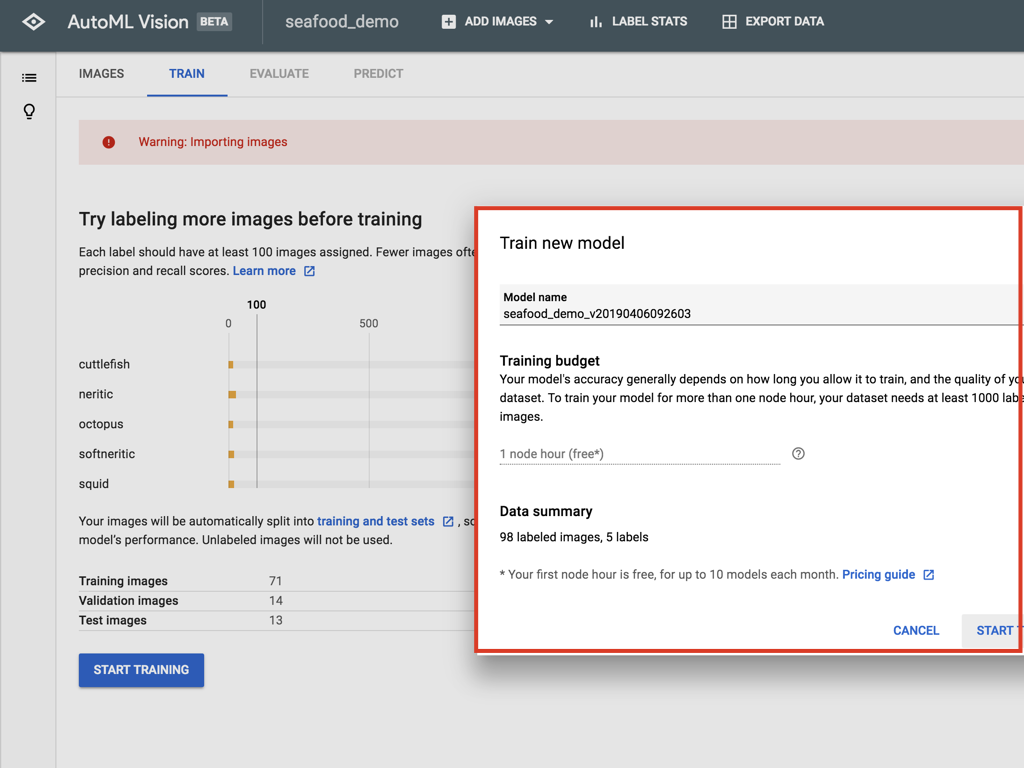Click the Training images count 71
1024x768 pixels.
(x=276, y=581)
